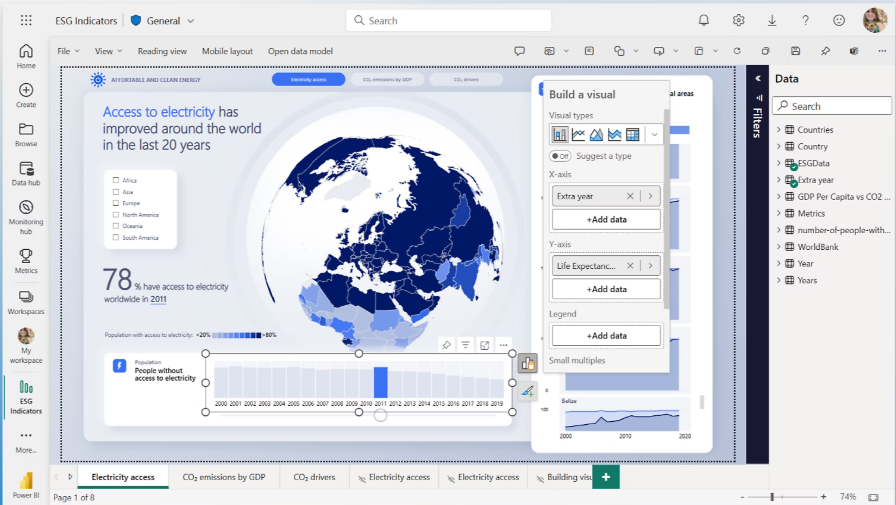
Task: Open the Teams chat icon in toolbar
Action: [854, 51]
